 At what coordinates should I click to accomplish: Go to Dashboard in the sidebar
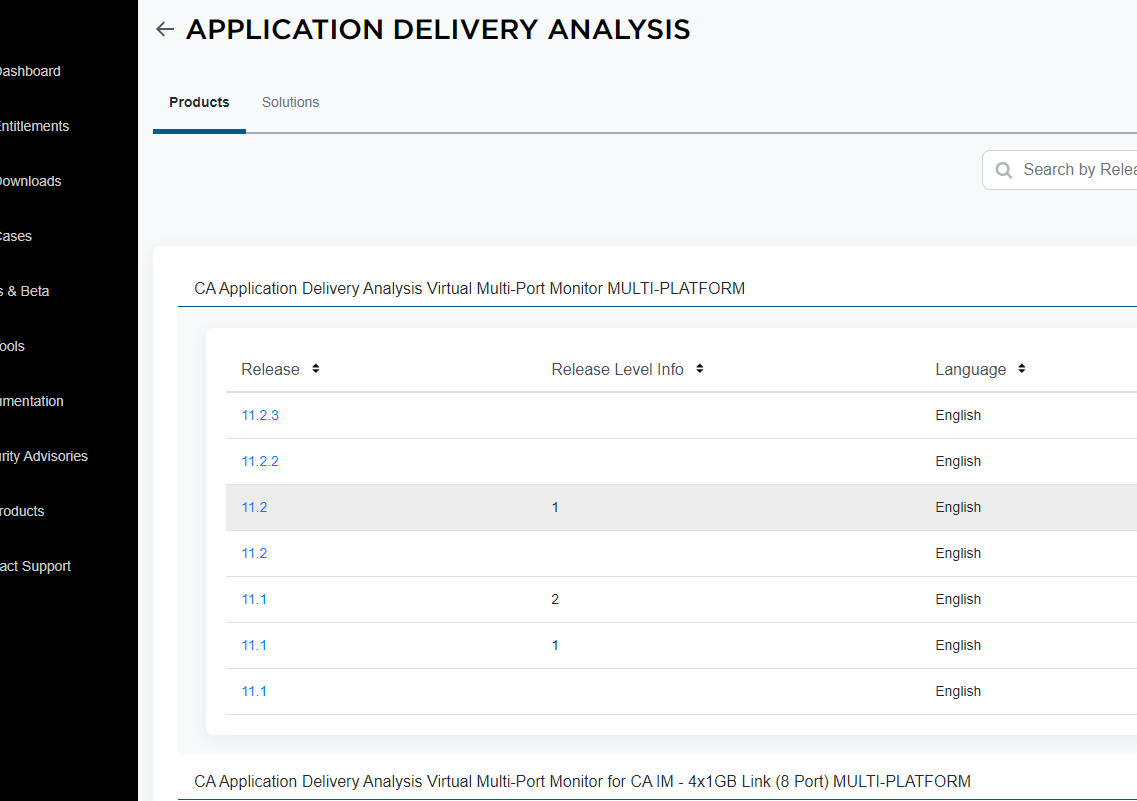(x=30, y=71)
